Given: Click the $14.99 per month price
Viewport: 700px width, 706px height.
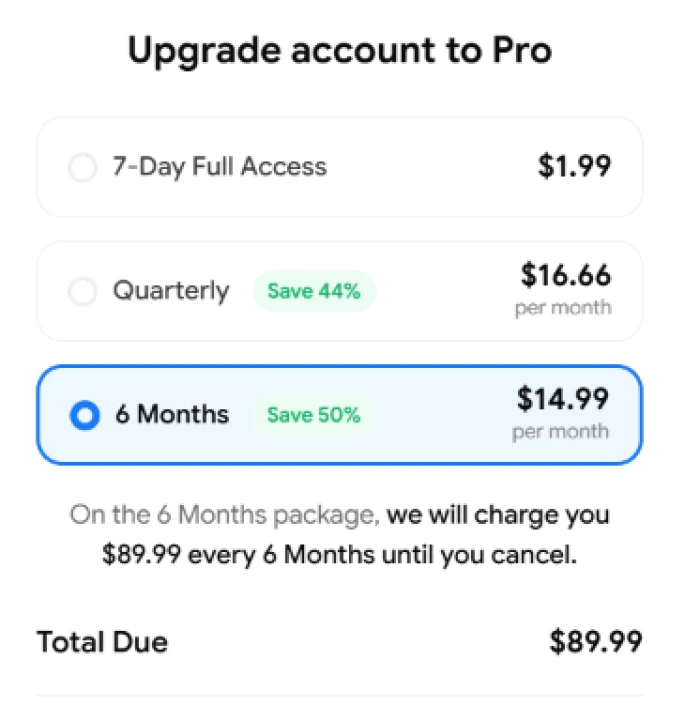Looking at the screenshot, I should [x=561, y=413].
